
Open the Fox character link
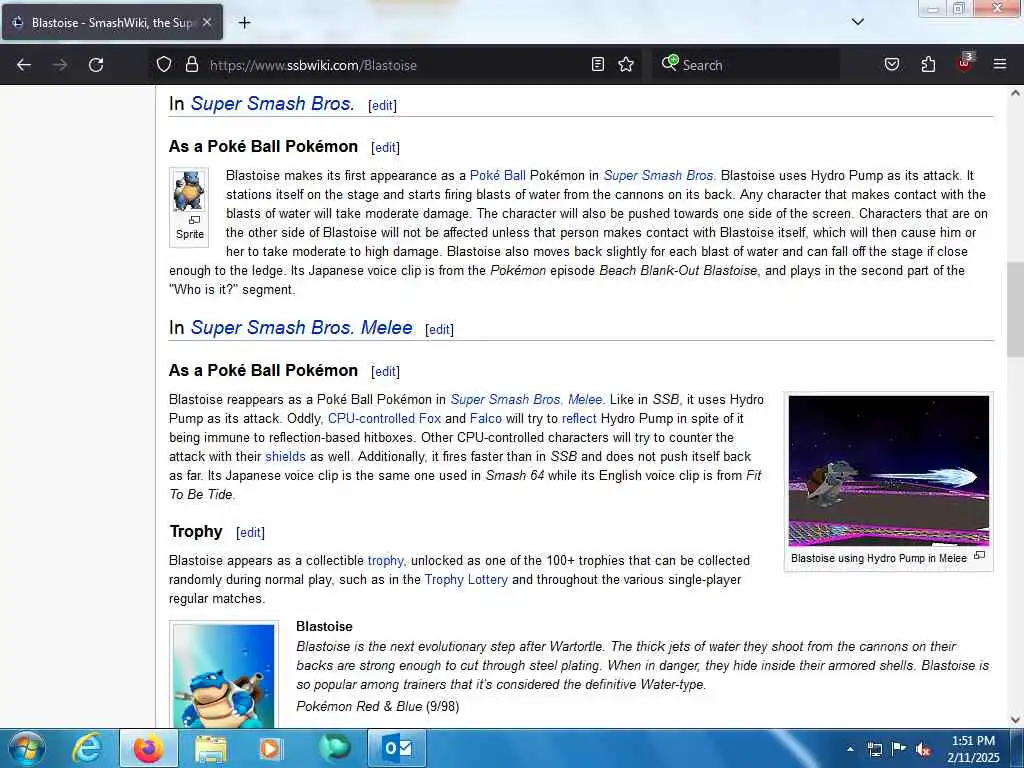(430, 418)
